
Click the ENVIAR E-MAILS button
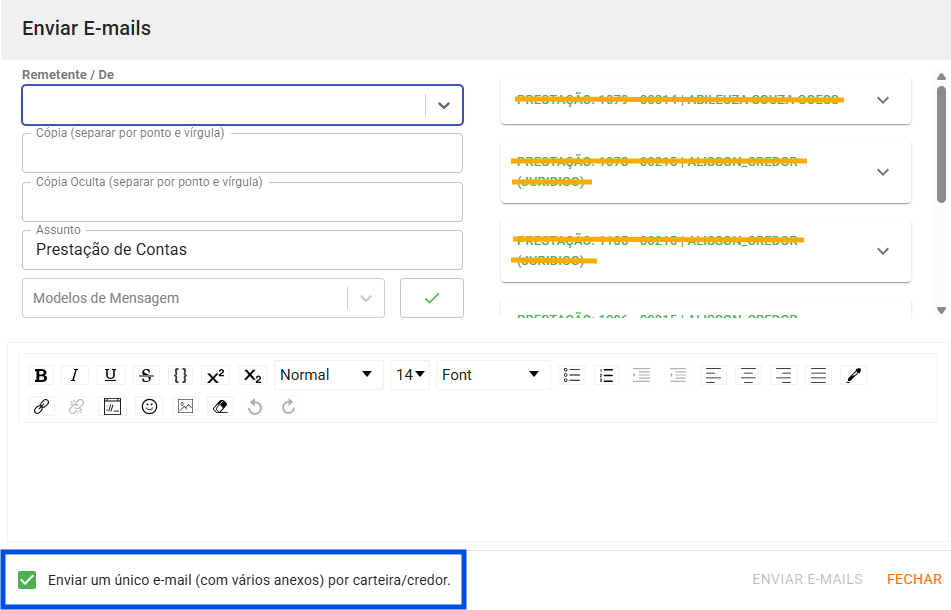(x=807, y=579)
